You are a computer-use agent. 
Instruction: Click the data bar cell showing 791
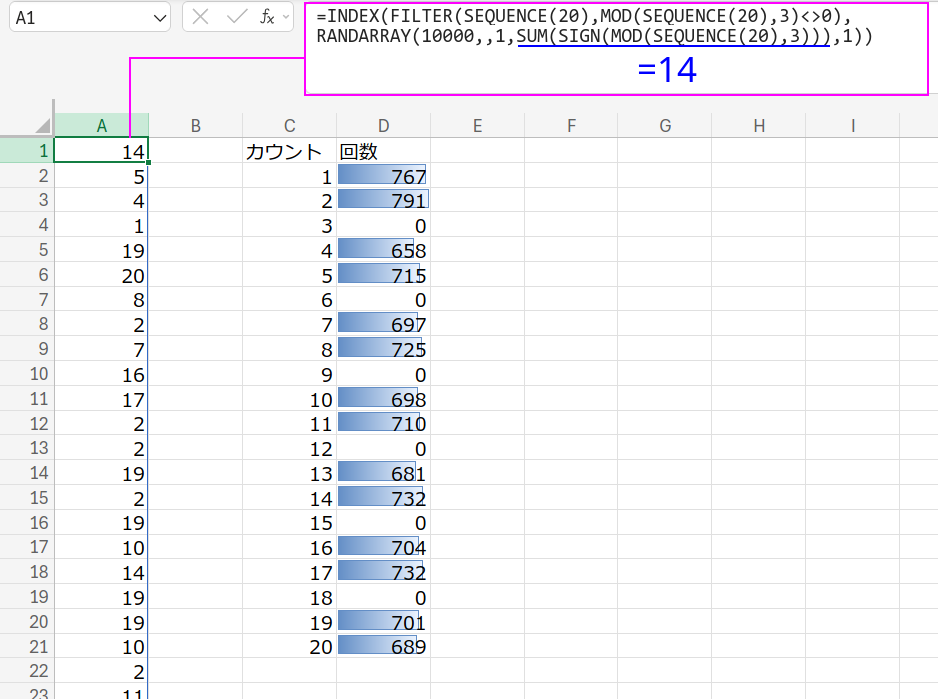[x=383, y=200]
